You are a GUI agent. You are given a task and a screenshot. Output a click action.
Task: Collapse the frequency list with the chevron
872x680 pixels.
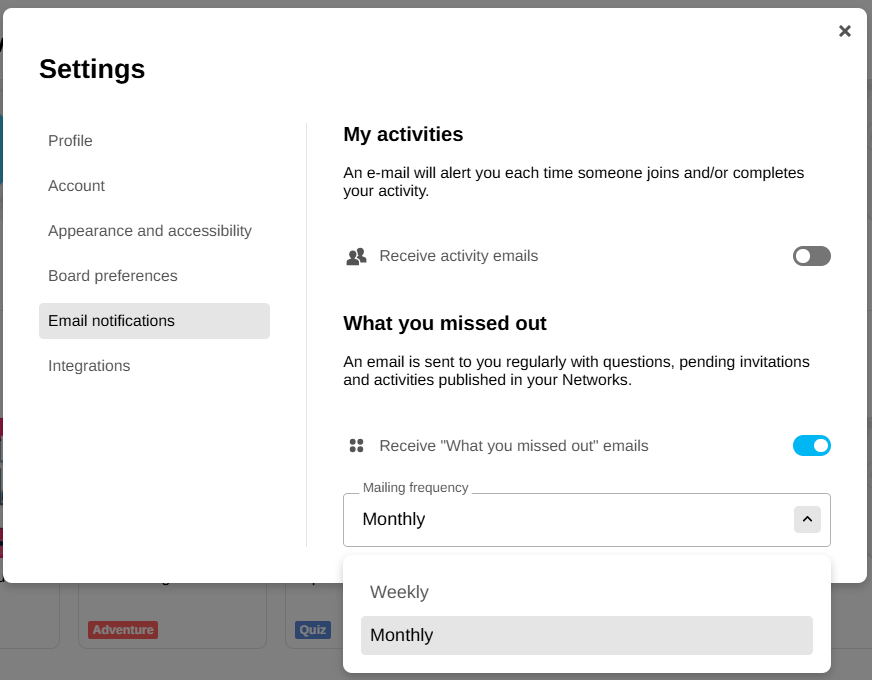click(807, 519)
